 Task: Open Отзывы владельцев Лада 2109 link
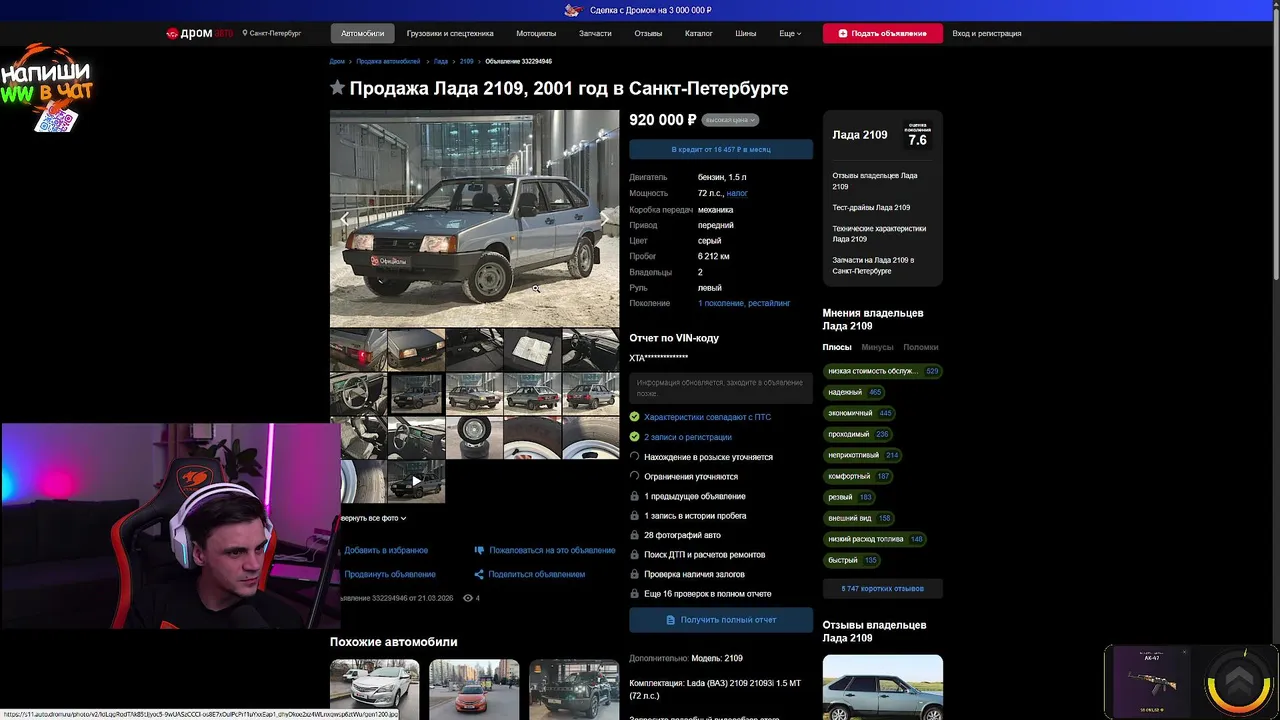tap(875, 181)
